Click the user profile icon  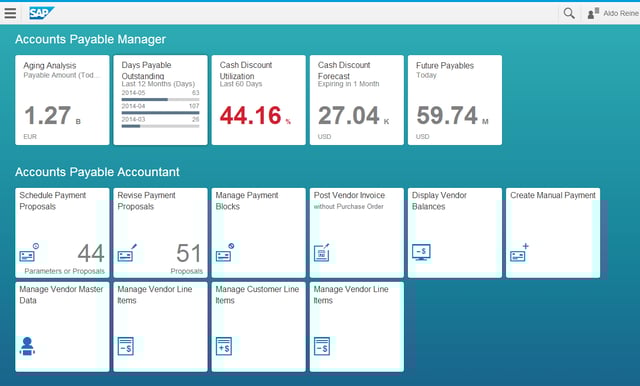593,13
